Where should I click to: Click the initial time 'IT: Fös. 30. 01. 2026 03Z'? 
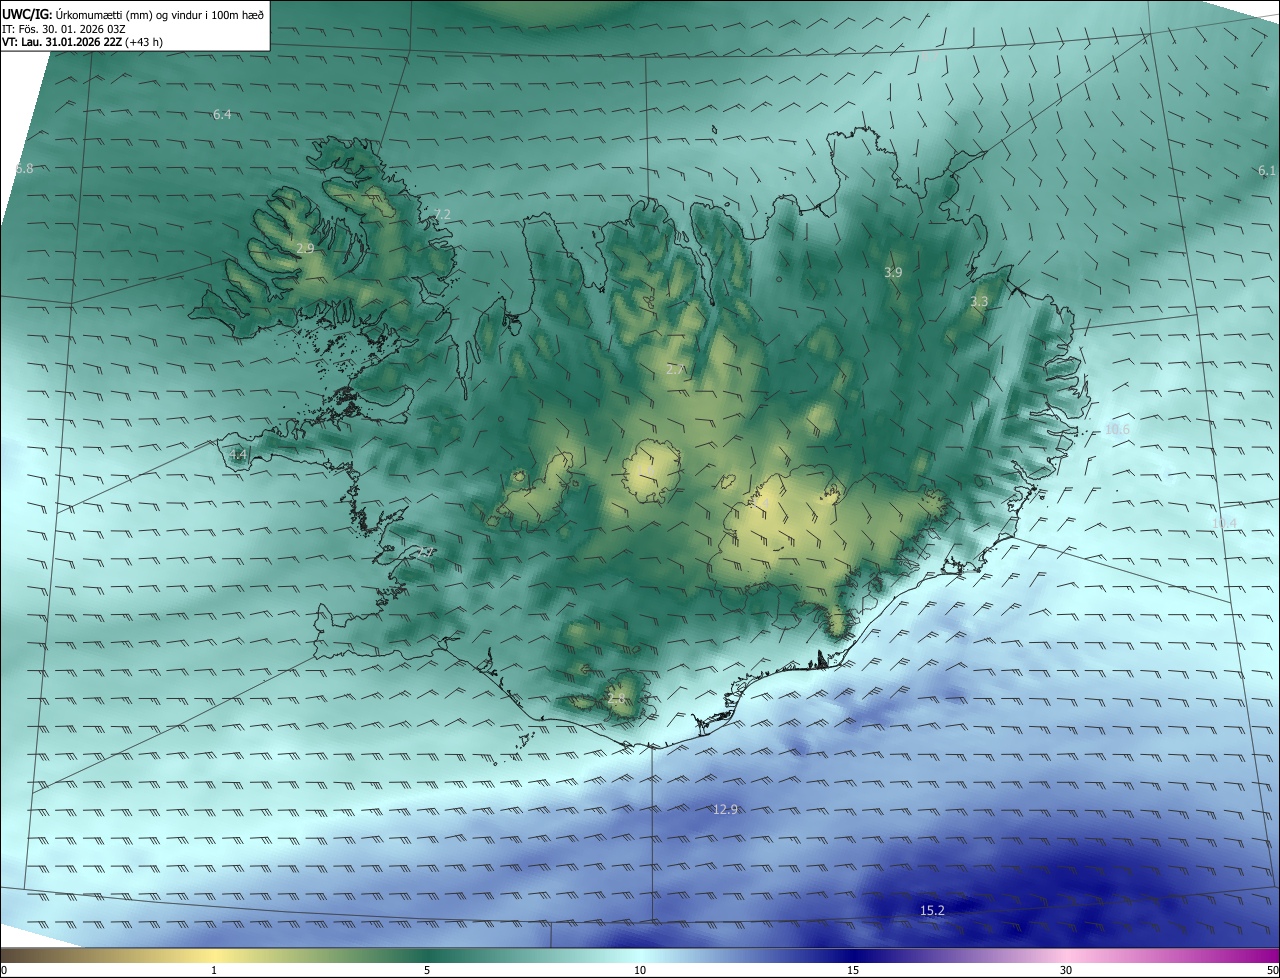[63, 29]
